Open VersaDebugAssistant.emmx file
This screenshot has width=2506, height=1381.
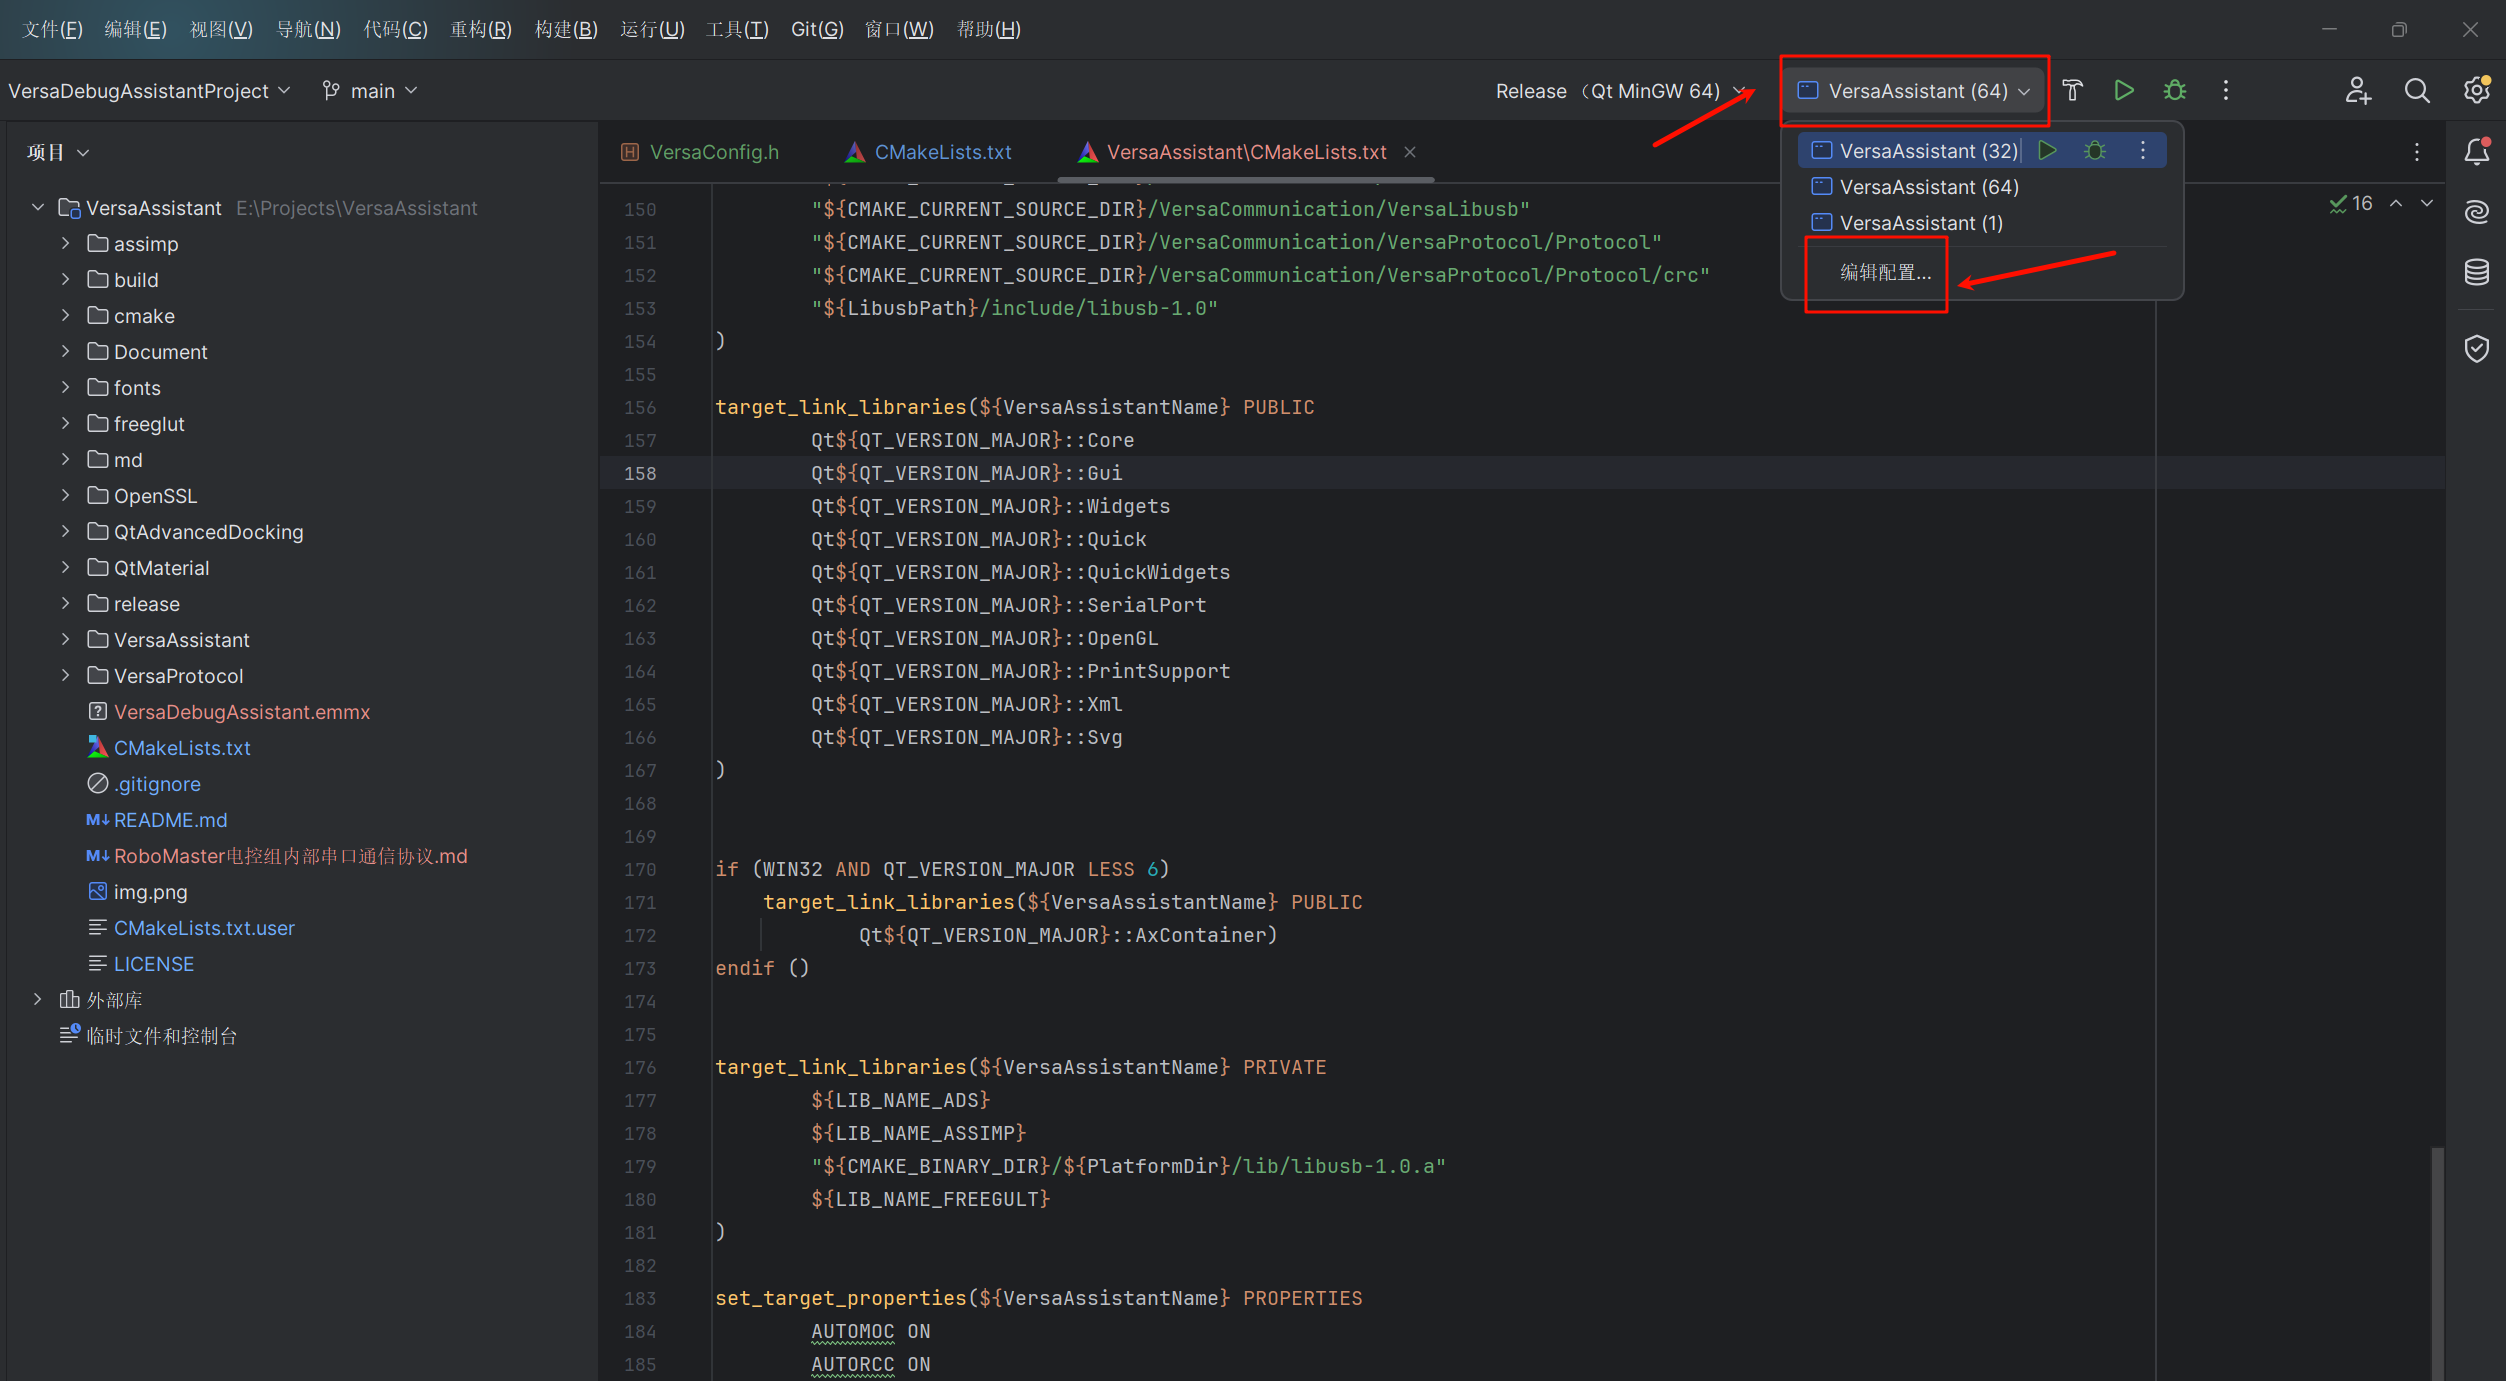pos(241,712)
